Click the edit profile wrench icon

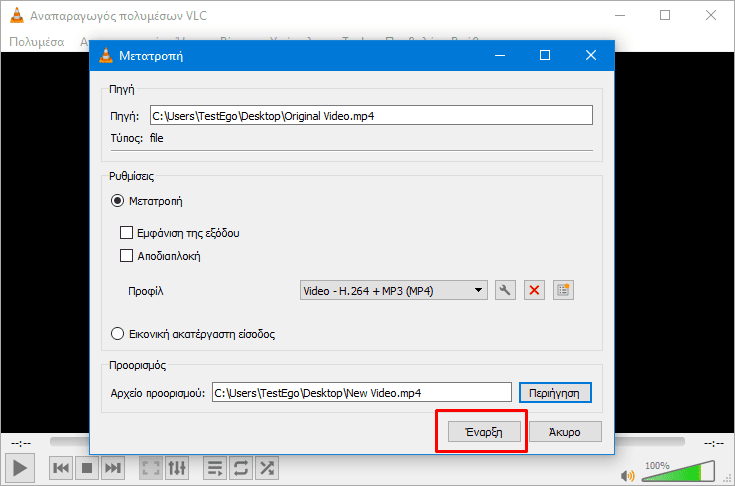[505, 291]
